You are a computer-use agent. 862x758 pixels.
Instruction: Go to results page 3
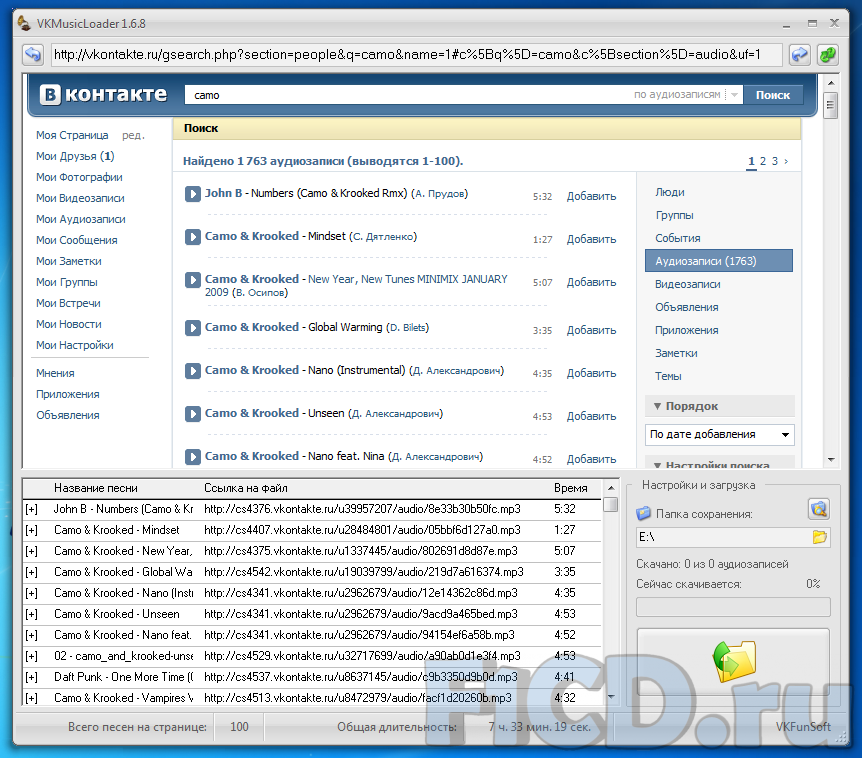775,161
